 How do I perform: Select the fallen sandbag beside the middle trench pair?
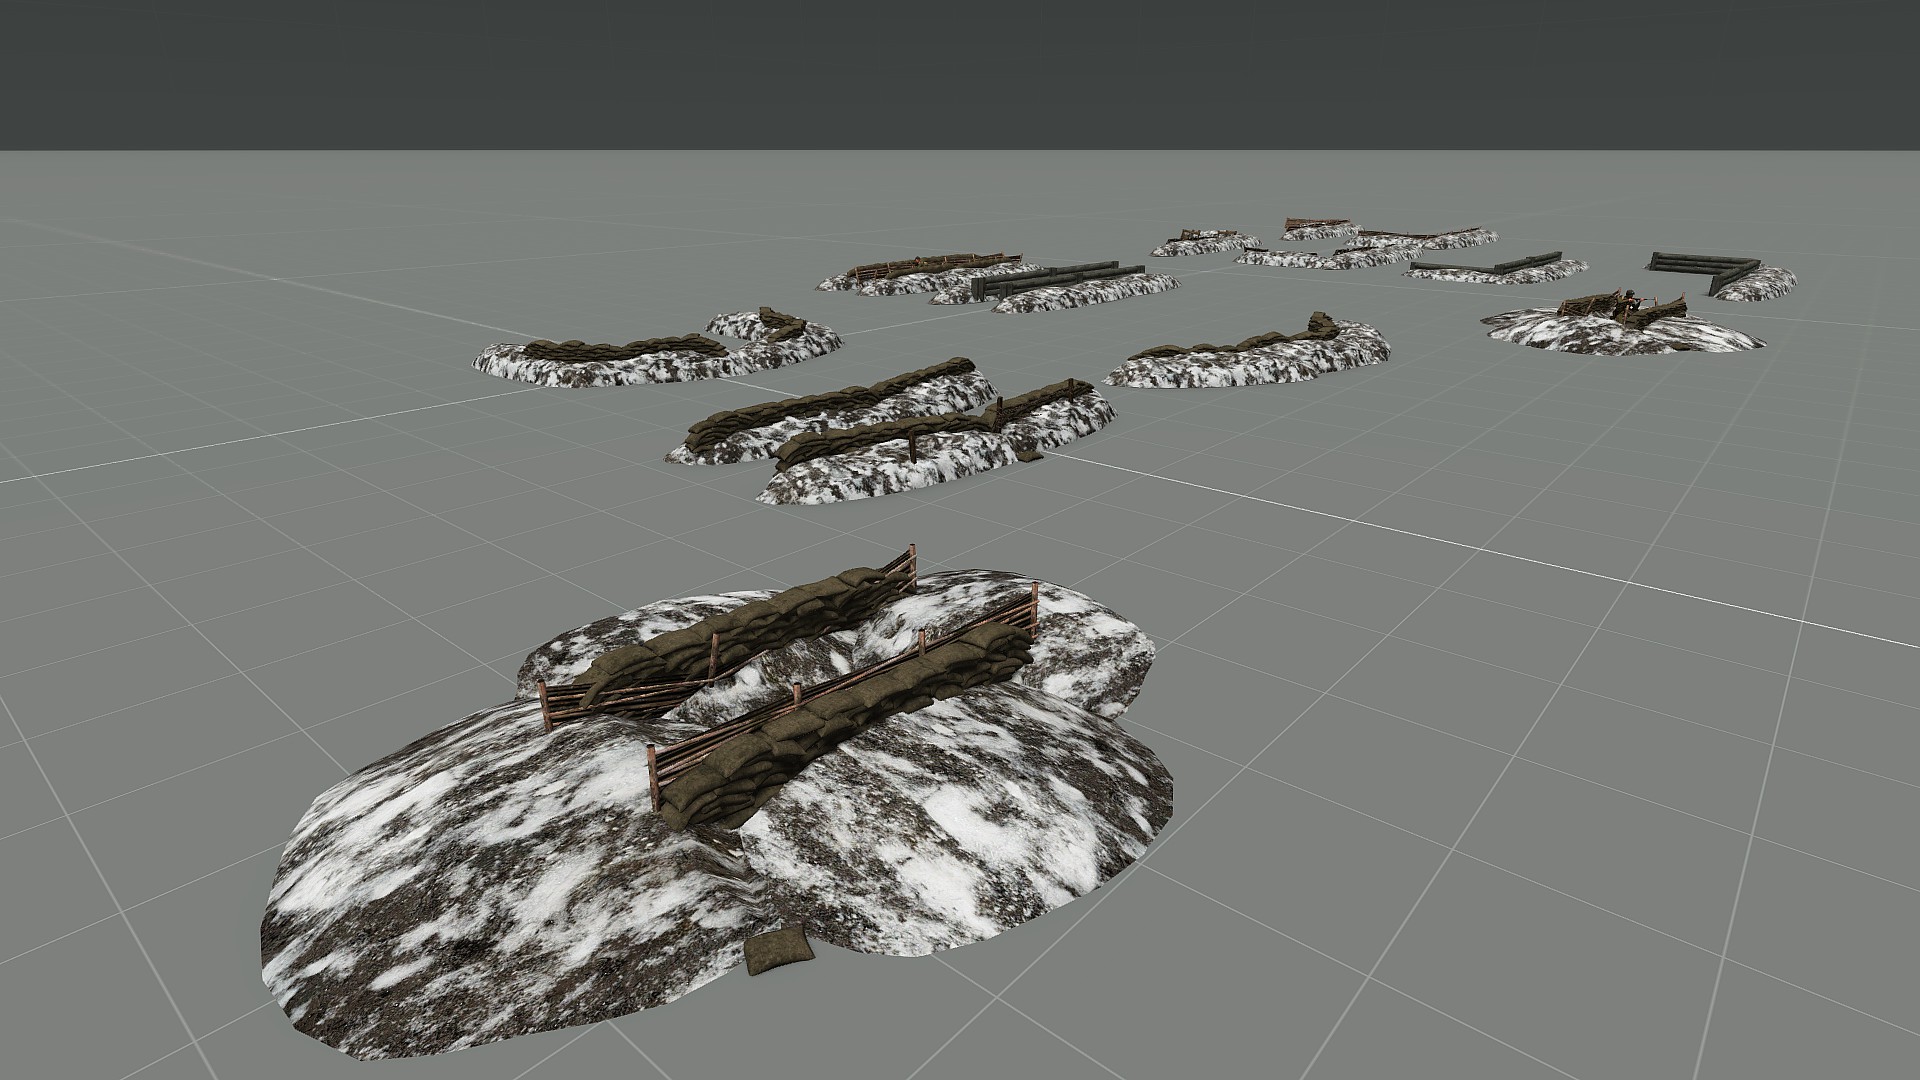pyautogui.click(x=1030, y=457)
